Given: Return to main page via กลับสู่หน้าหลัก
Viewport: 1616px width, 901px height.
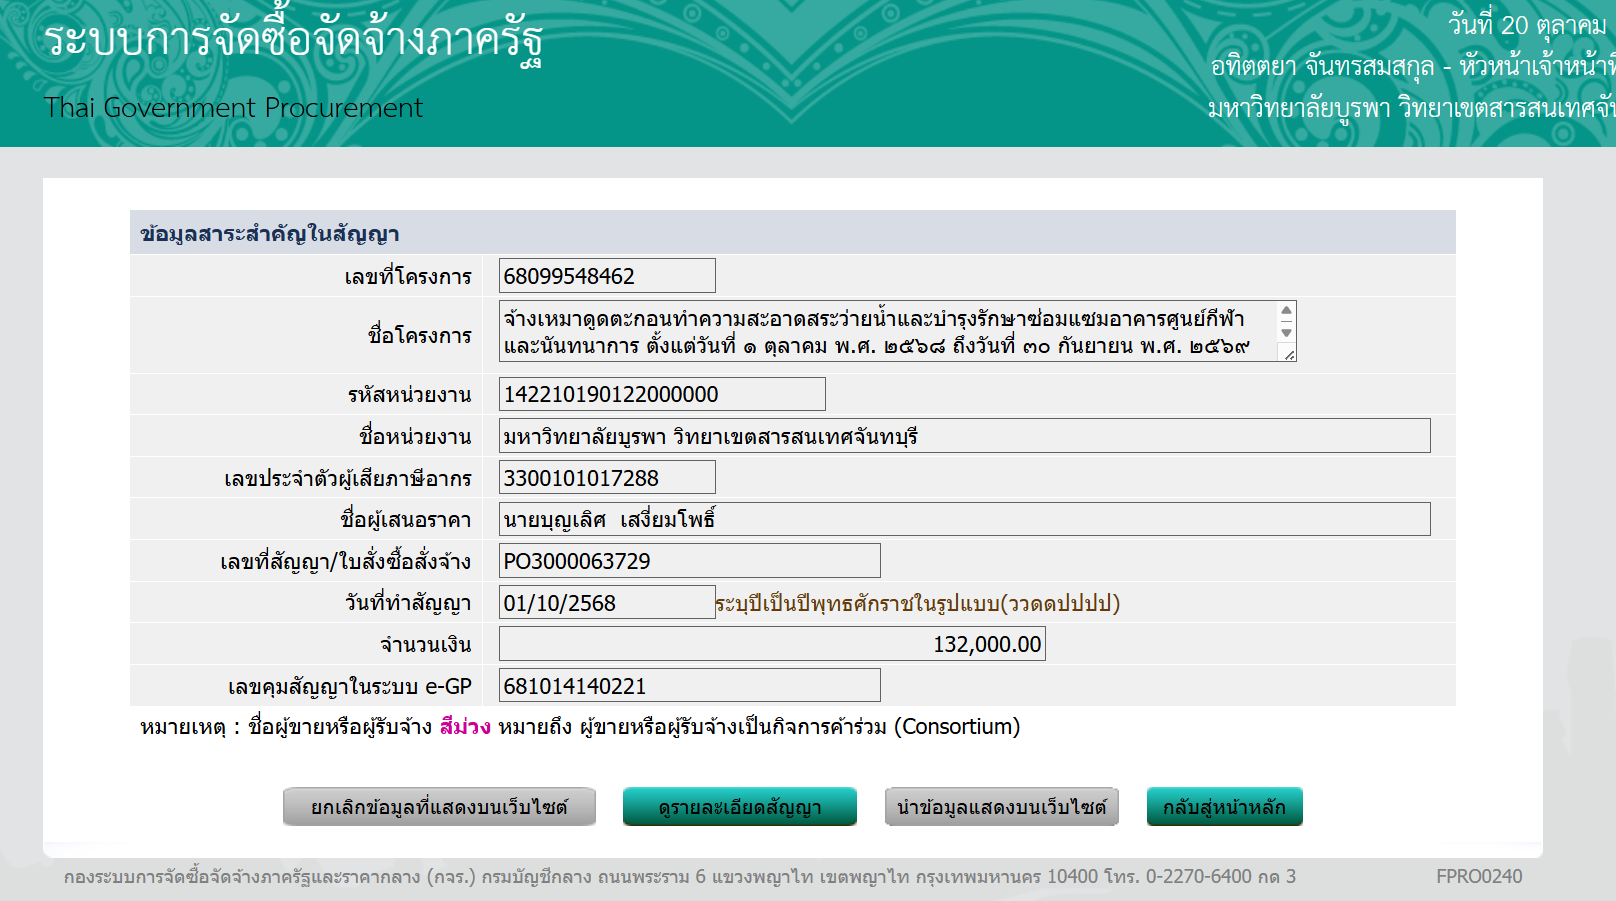Looking at the screenshot, I should click(x=1224, y=807).
